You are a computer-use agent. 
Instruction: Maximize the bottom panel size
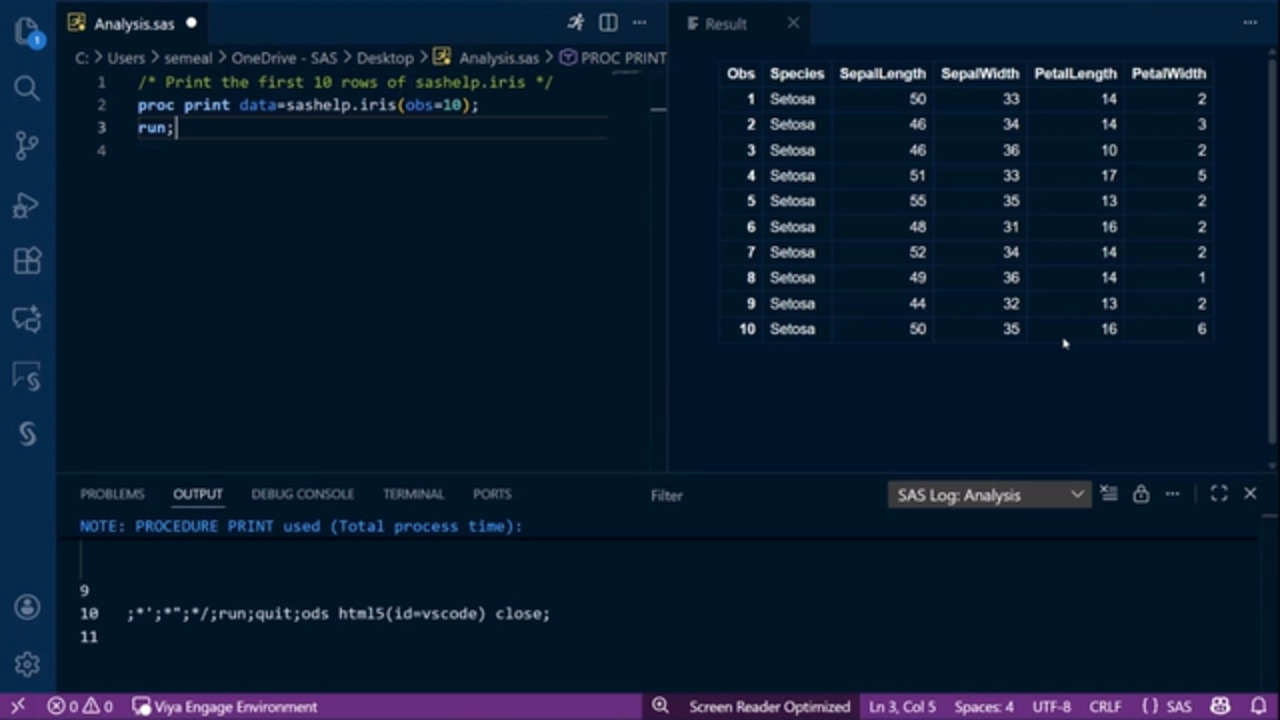1218,494
